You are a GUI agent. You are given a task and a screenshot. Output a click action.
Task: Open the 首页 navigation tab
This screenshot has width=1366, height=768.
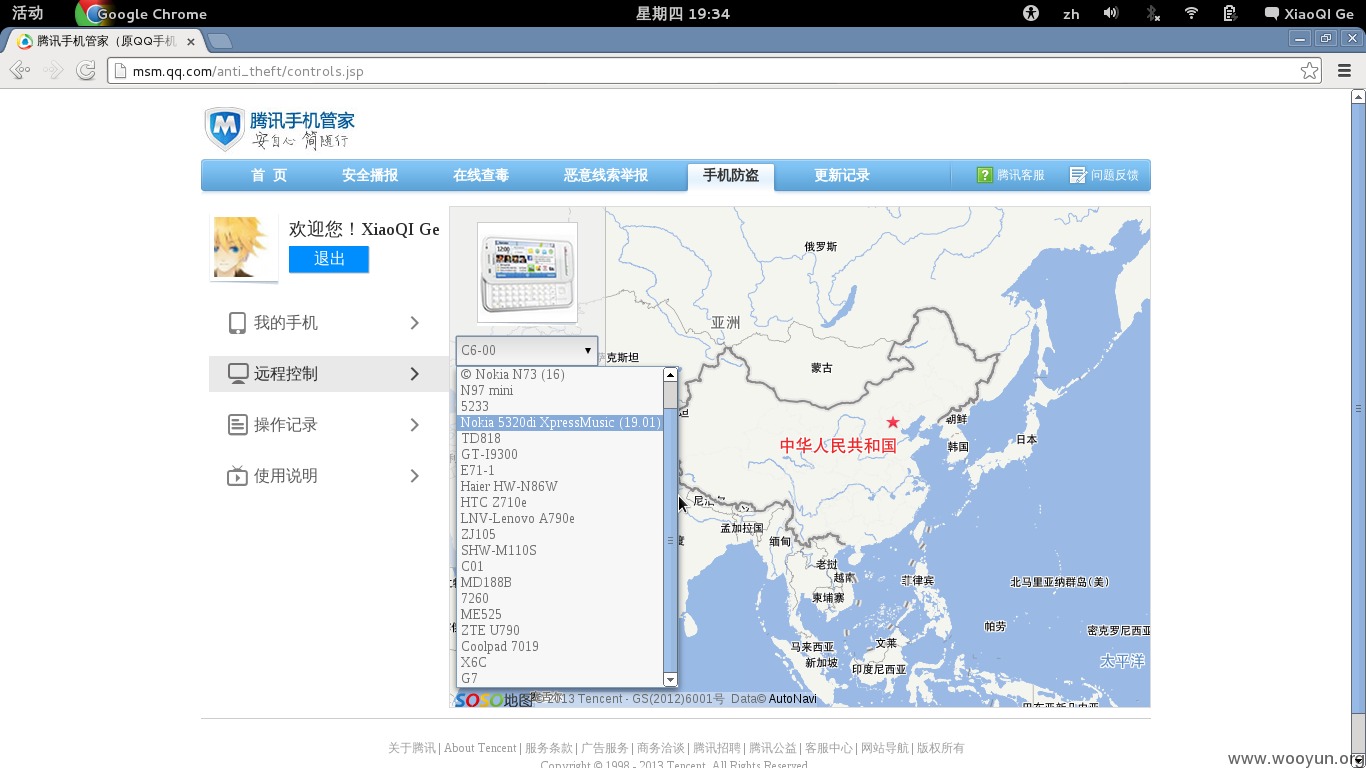tap(269, 175)
